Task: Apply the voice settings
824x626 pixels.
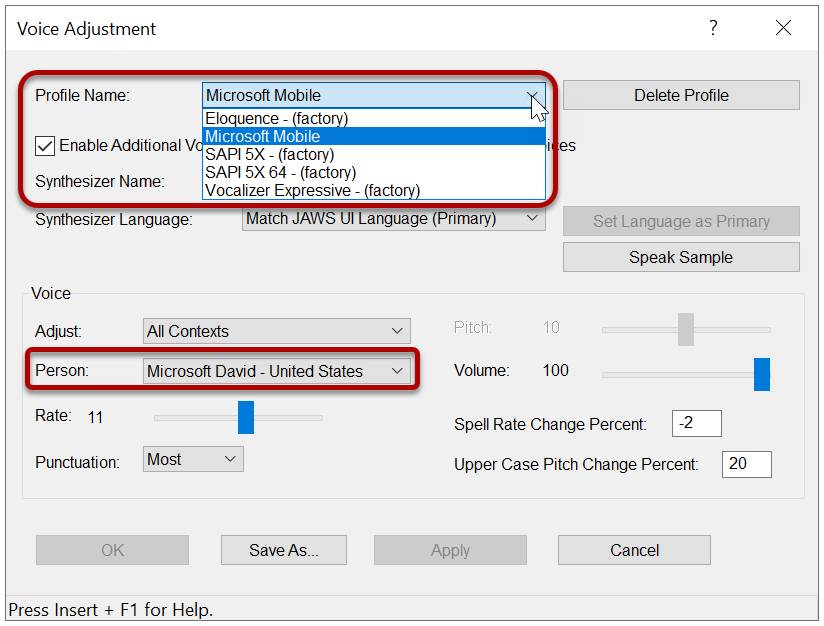Action: (450, 549)
